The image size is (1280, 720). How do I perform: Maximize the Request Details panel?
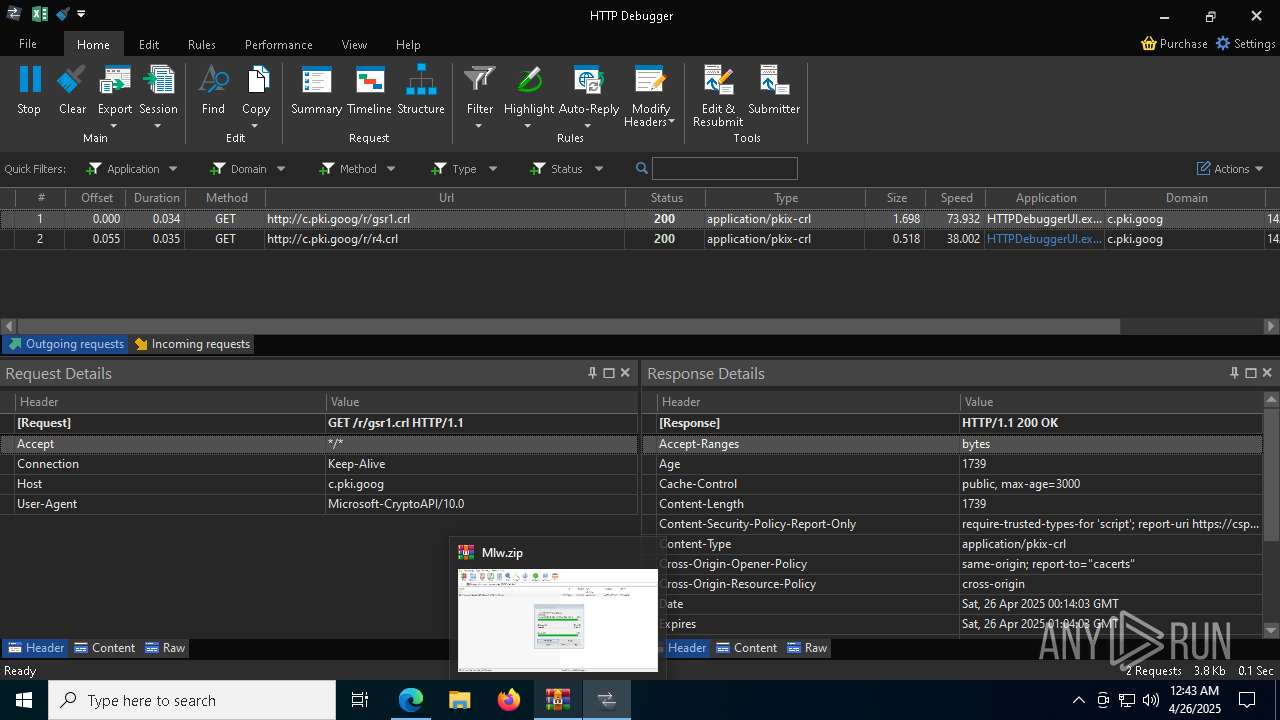coord(608,373)
